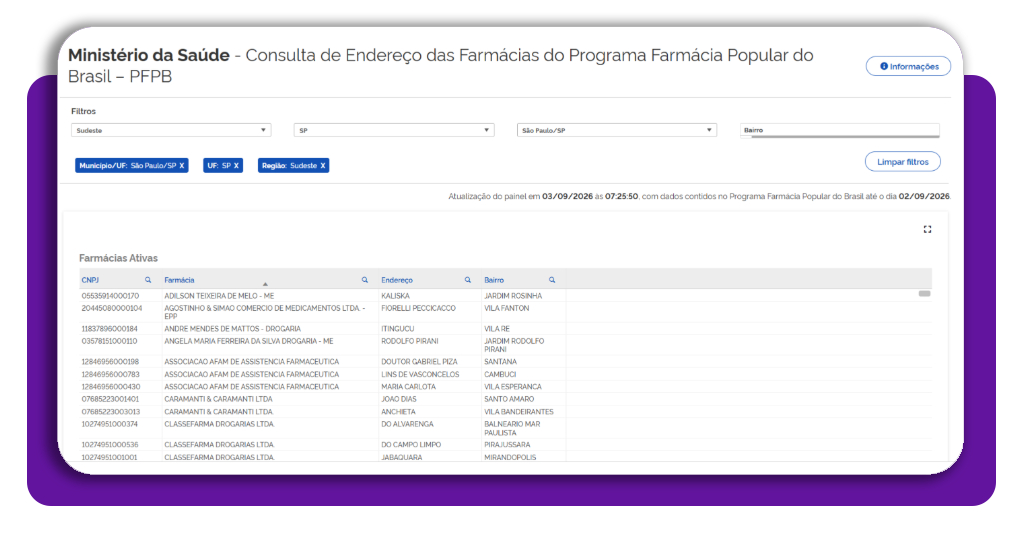Click the KALISKA address cell
1024x536 pixels.
pyautogui.click(x=396, y=296)
